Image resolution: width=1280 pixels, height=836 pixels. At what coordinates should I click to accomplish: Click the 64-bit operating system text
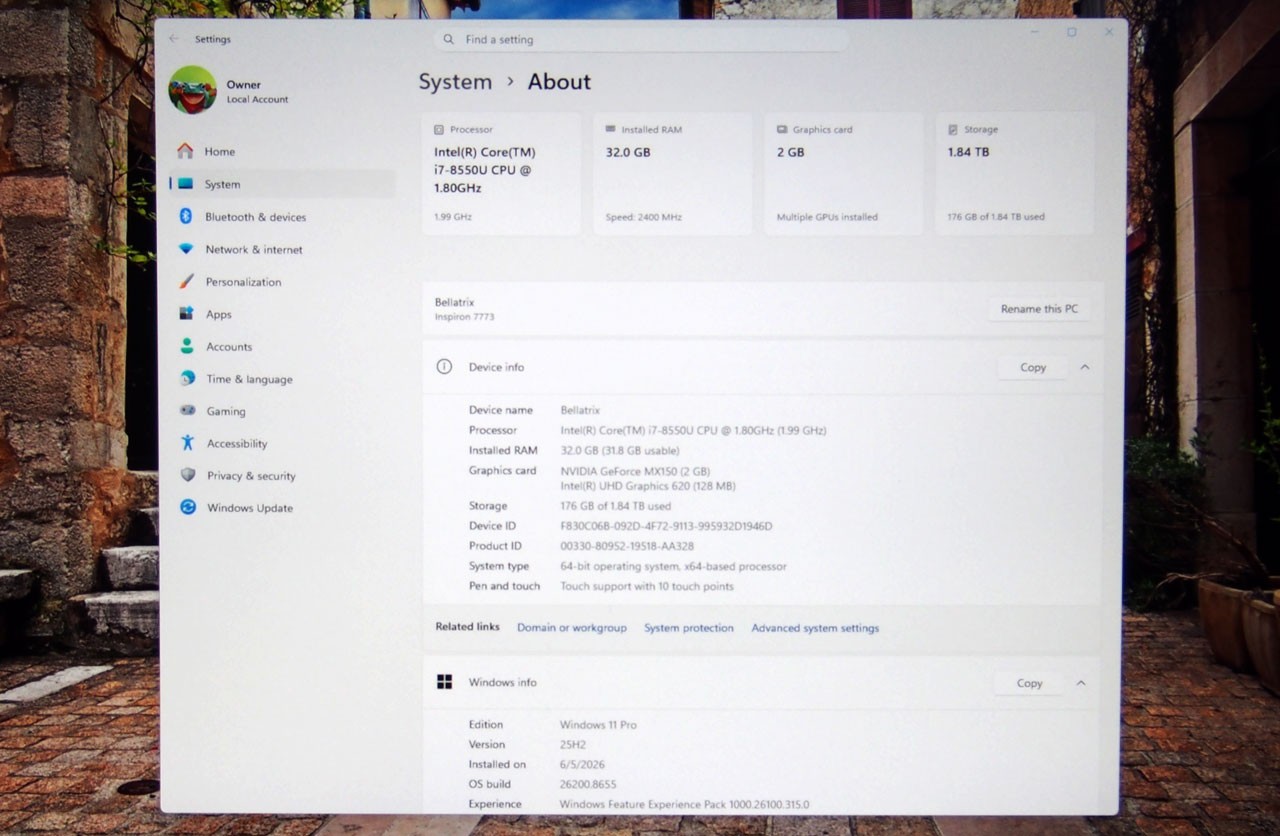[x=673, y=566]
